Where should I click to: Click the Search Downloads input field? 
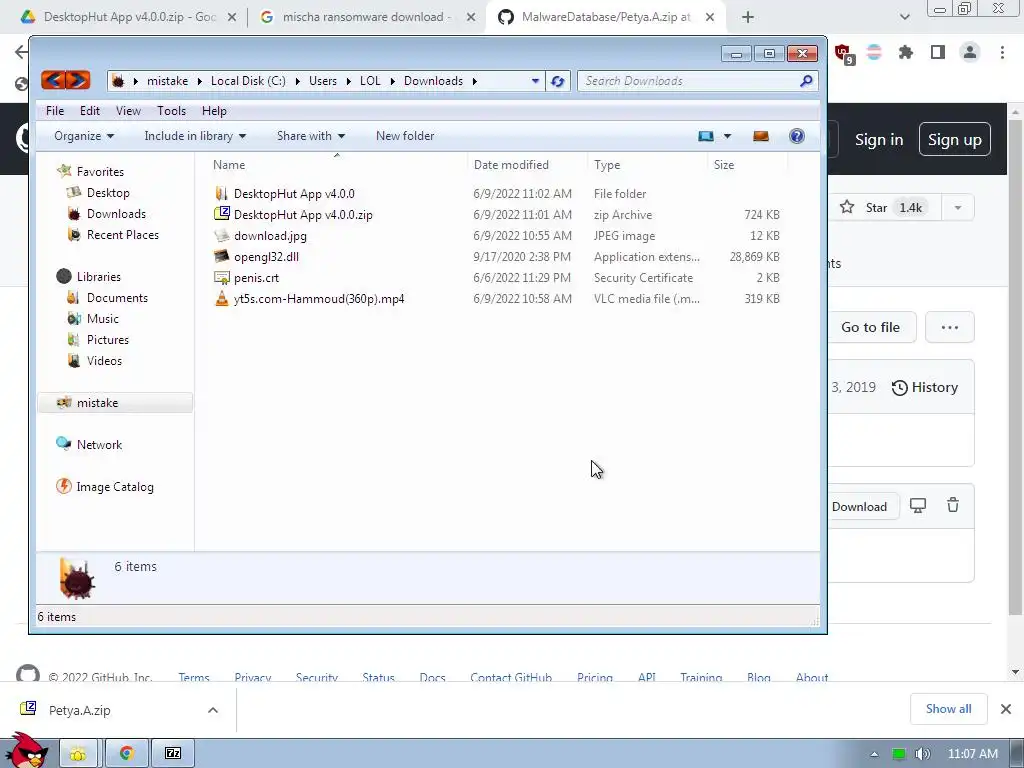pyautogui.click(x=689, y=81)
